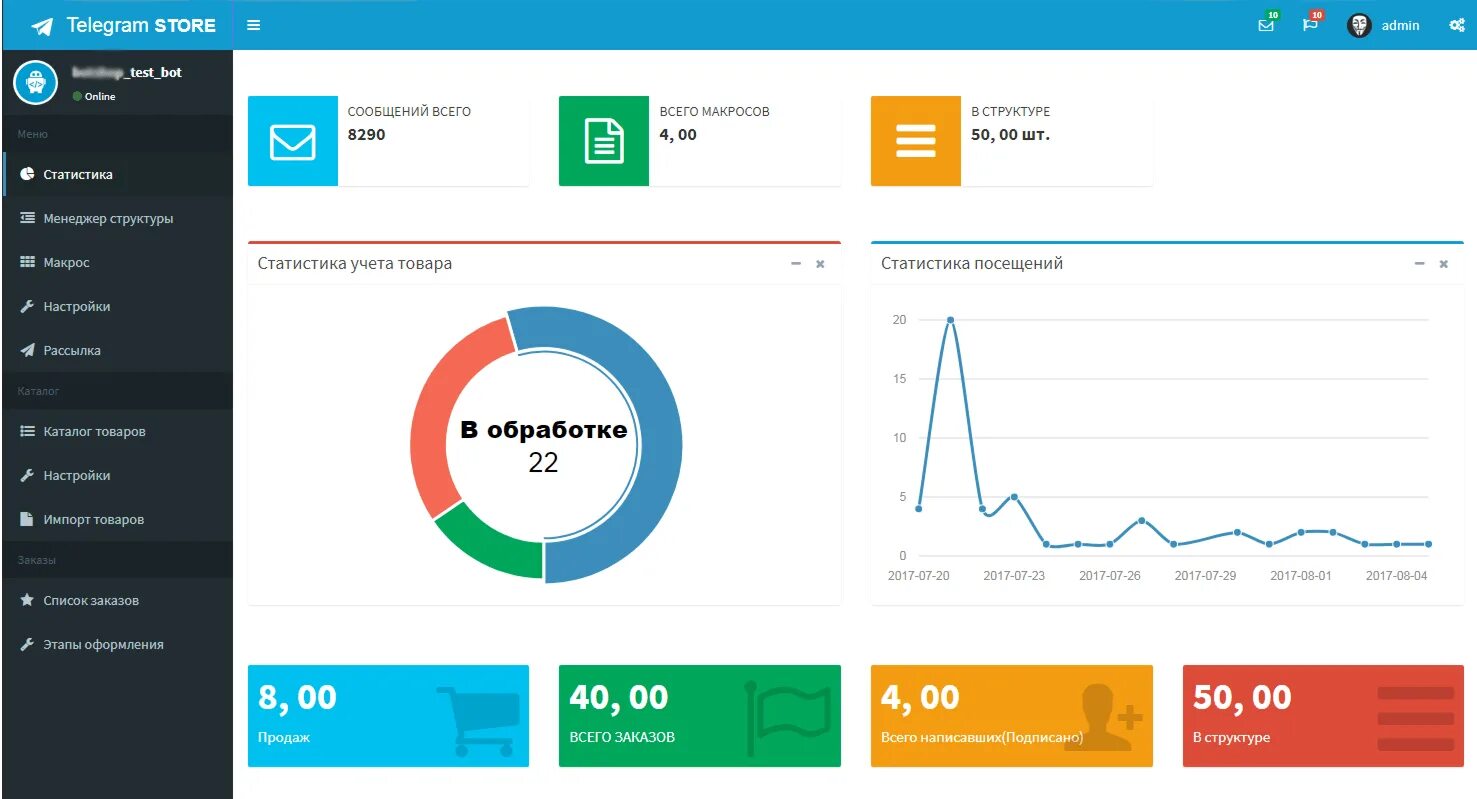
Task: Open the Статистика menu item
Action: coord(117,174)
